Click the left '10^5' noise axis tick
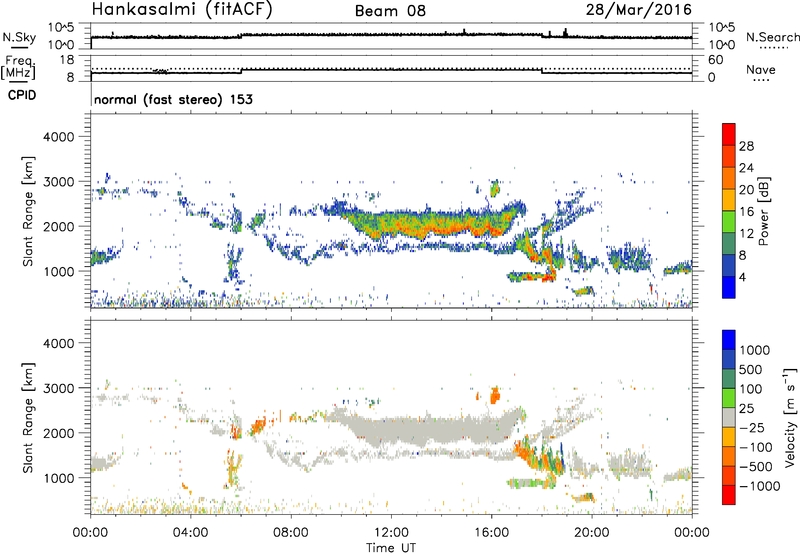This screenshot has height=554, width=800. click(x=61, y=28)
